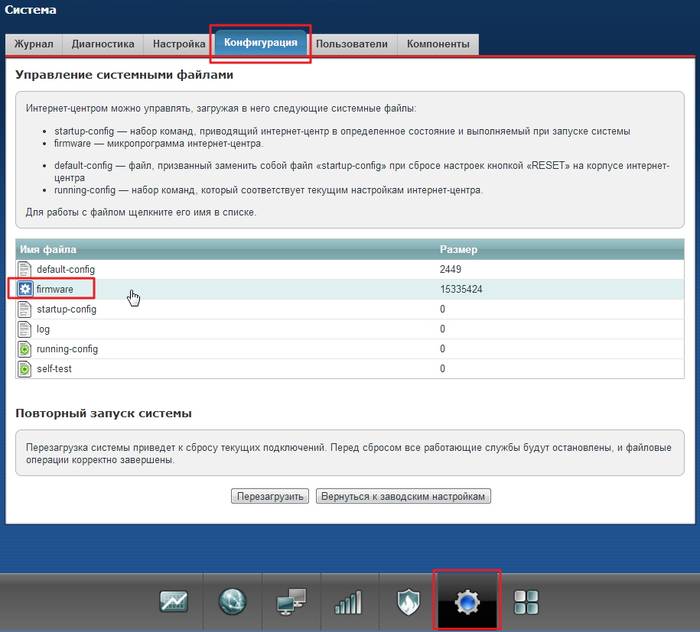Image resolution: width=700 pixels, height=632 pixels.
Task: Click the self-test file icon
Action: (x=26, y=369)
